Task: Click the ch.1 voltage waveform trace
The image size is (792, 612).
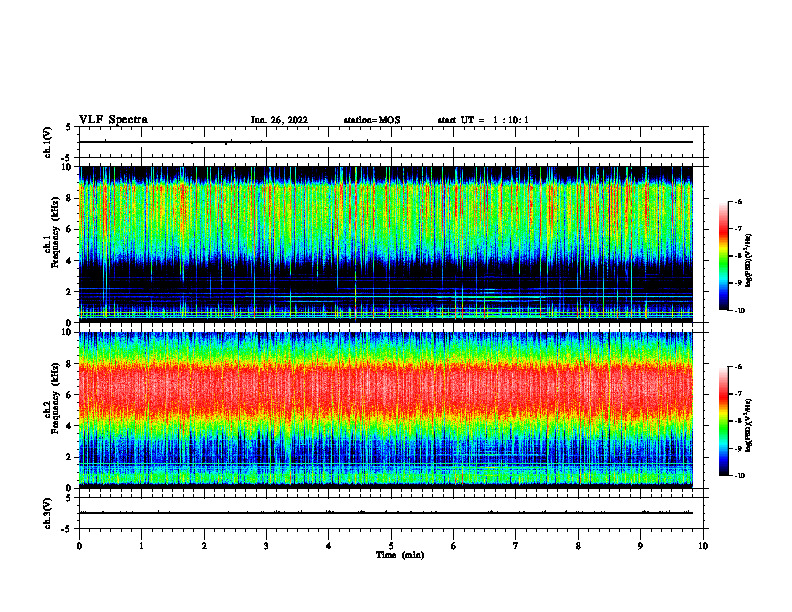Action: [386, 142]
